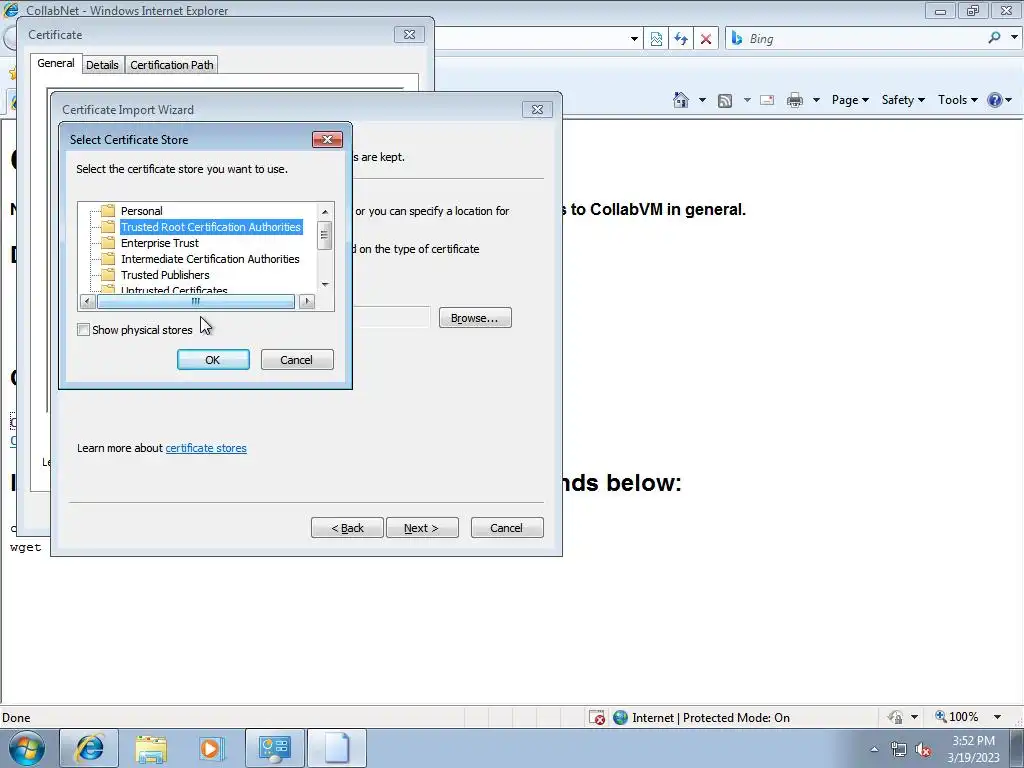Click the muted volume tray icon
Screen dimensions: 1024x768
coord(923,749)
